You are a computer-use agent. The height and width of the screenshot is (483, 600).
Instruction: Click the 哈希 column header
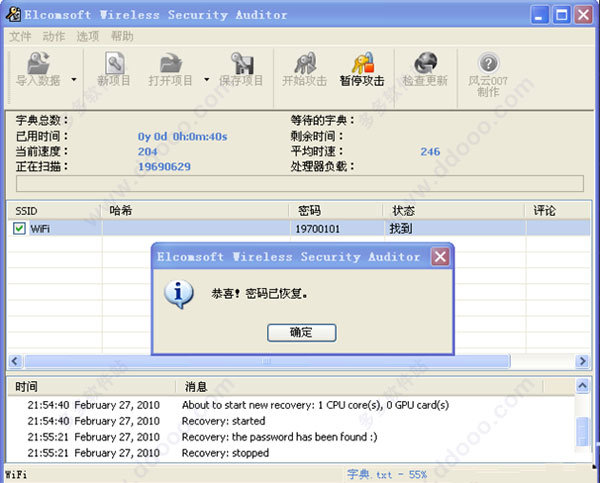tap(195, 211)
